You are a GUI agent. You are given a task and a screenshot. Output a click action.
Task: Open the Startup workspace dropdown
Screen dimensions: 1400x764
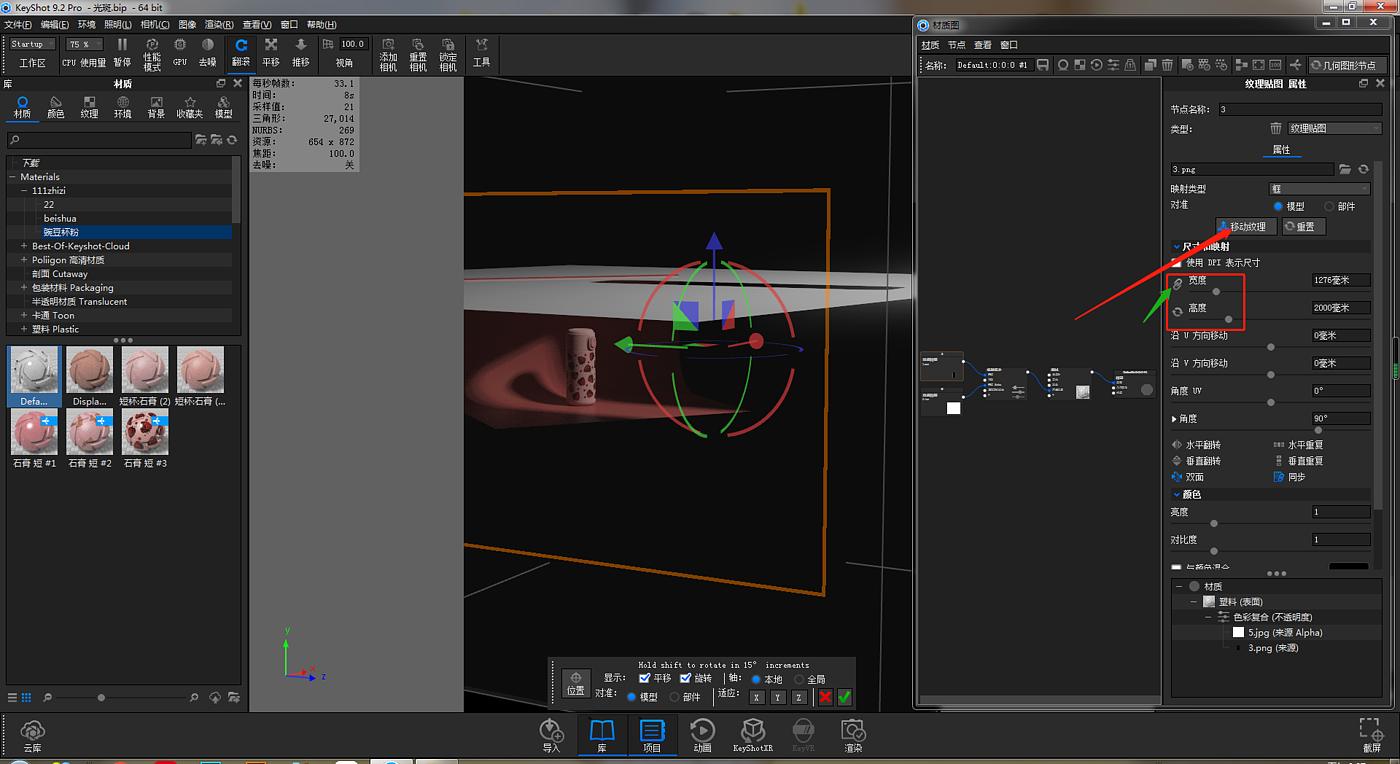pos(33,44)
